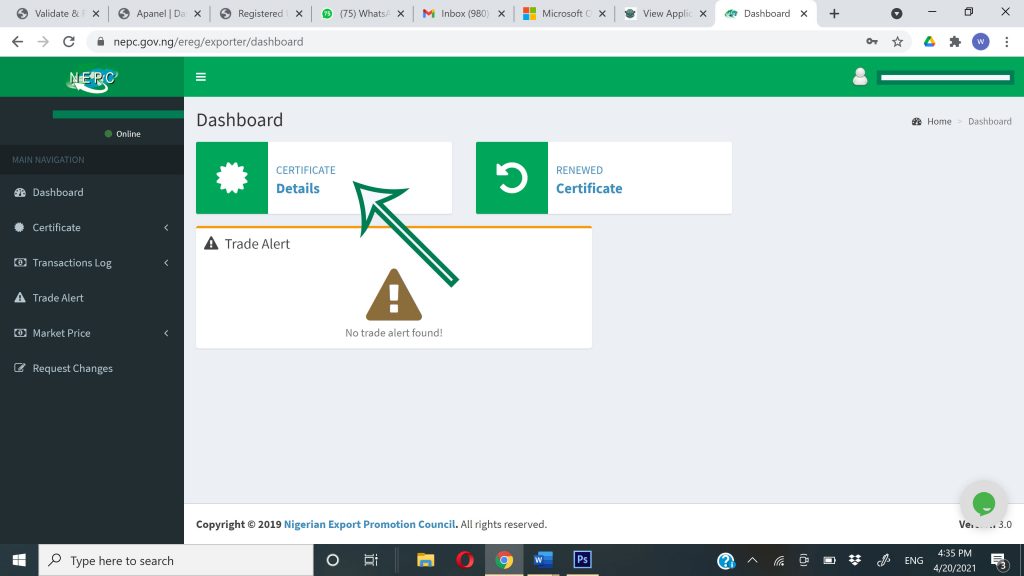1024x576 pixels.
Task: Toggle the bookmark star in the address bar
Action: pyautogui.click(x=897, y=41)
